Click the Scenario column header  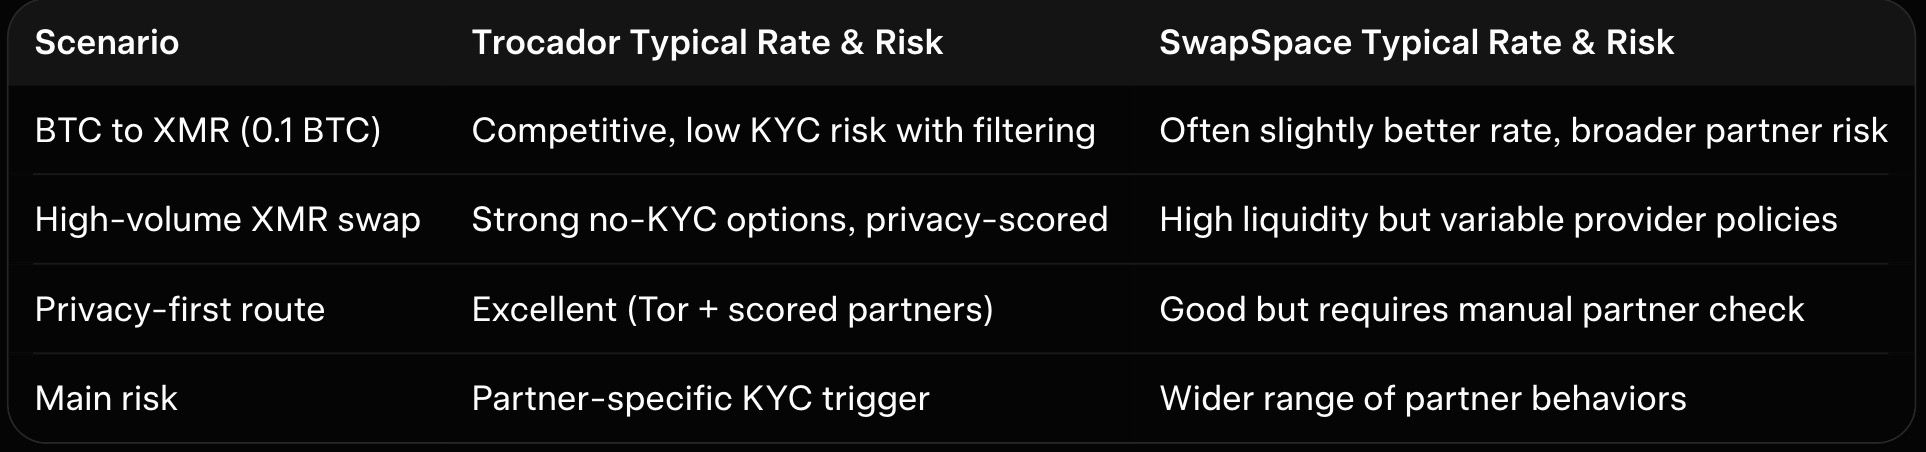pyautogui.click(x=107, y=43)
